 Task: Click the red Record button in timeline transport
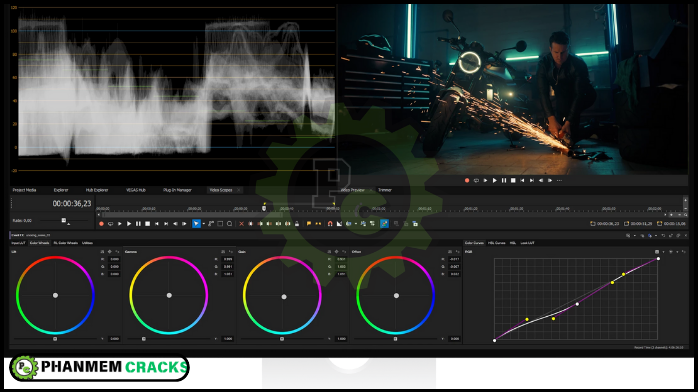[101, 224]
